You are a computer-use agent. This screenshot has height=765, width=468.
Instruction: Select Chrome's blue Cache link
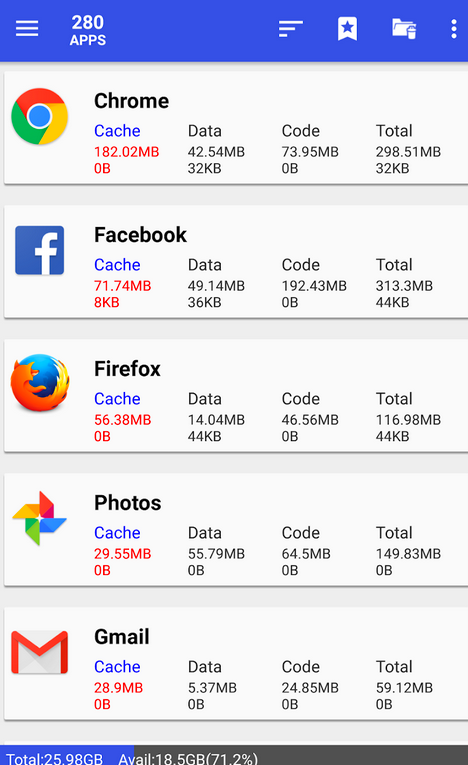[117, 131]
